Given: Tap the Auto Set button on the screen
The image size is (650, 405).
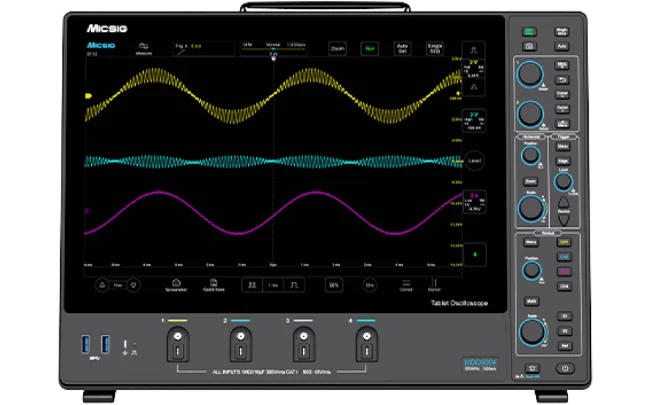Looking at the screenshot, I should coord(402,49).
